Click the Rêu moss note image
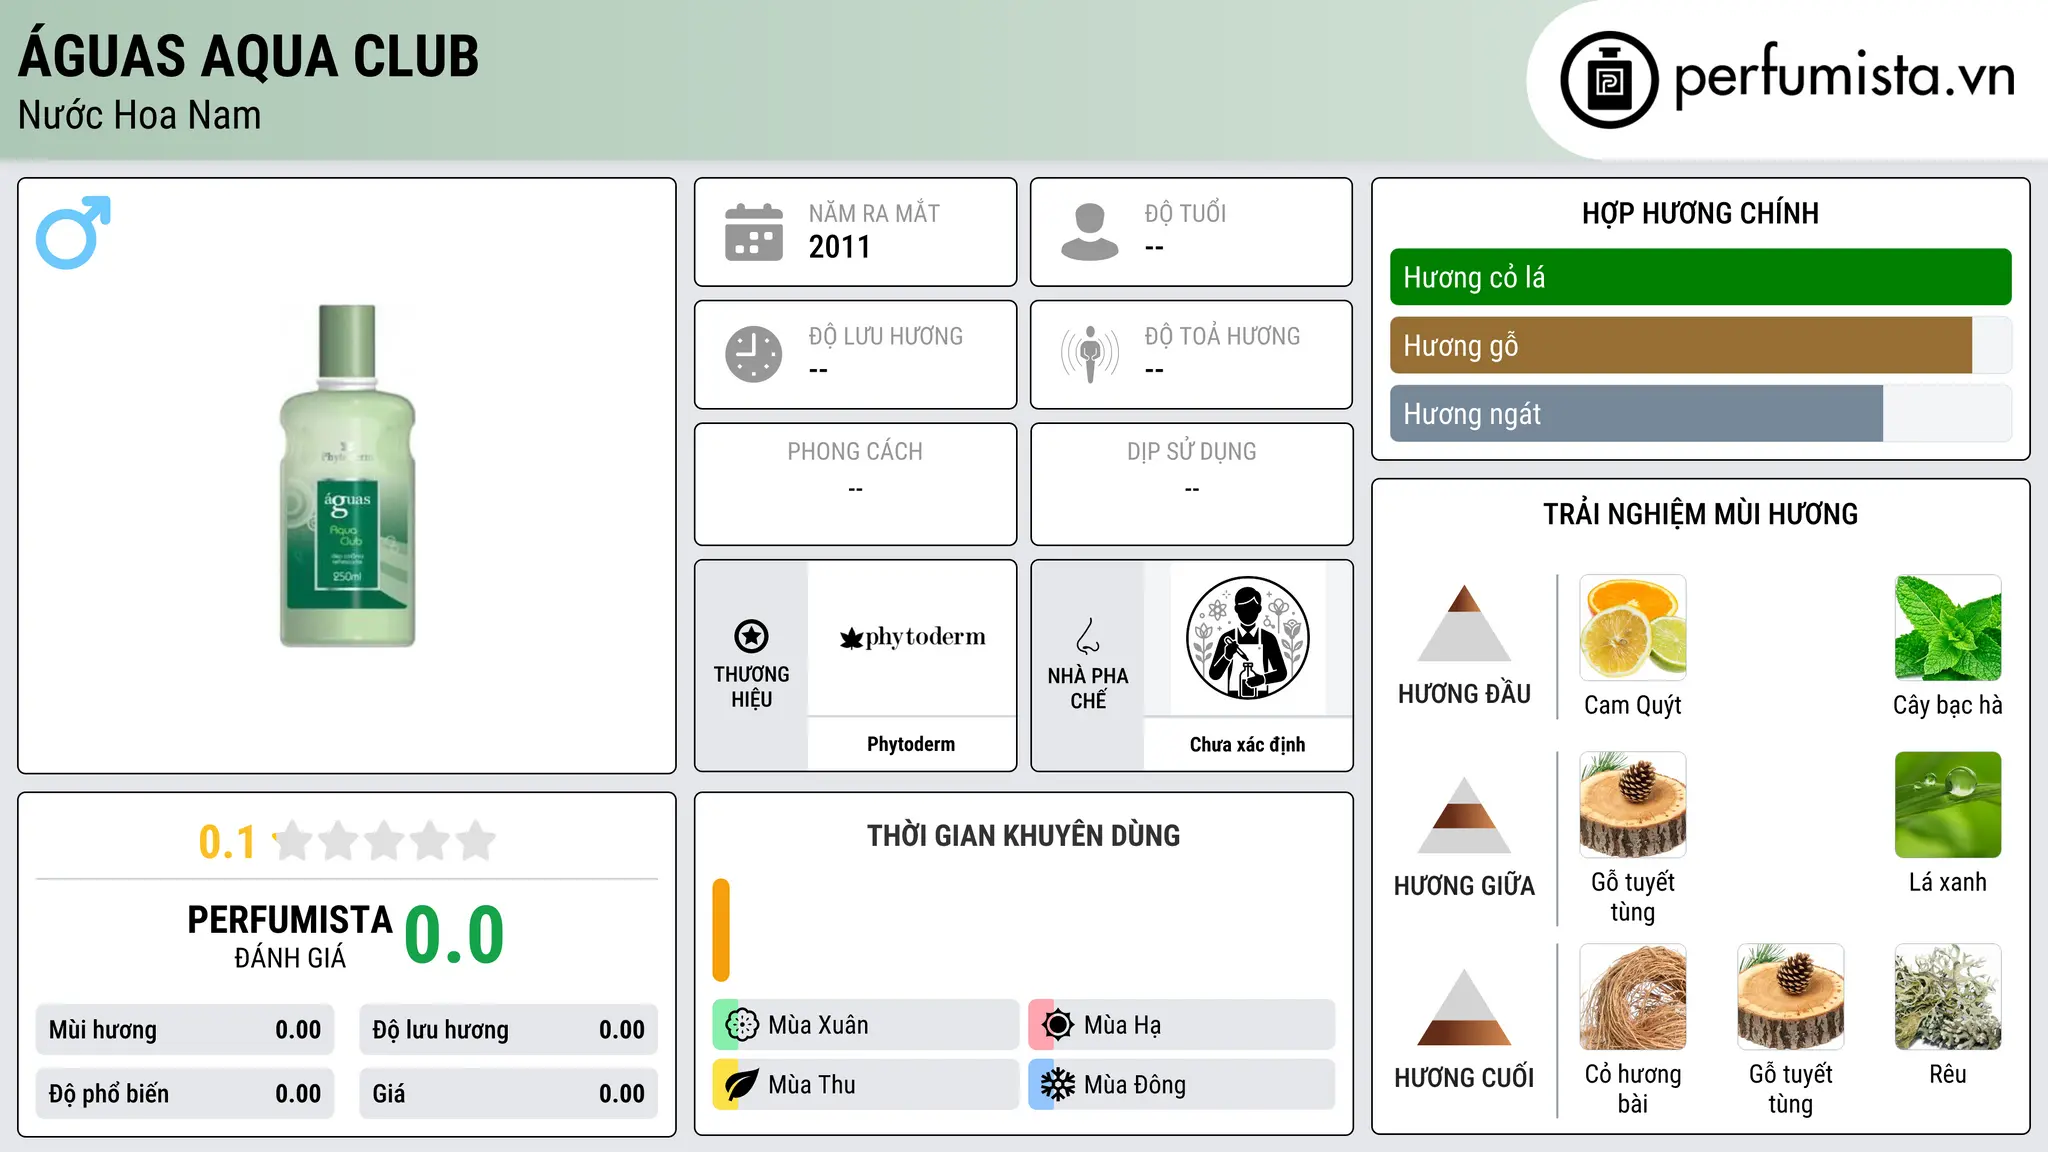 pos(1948,996)
